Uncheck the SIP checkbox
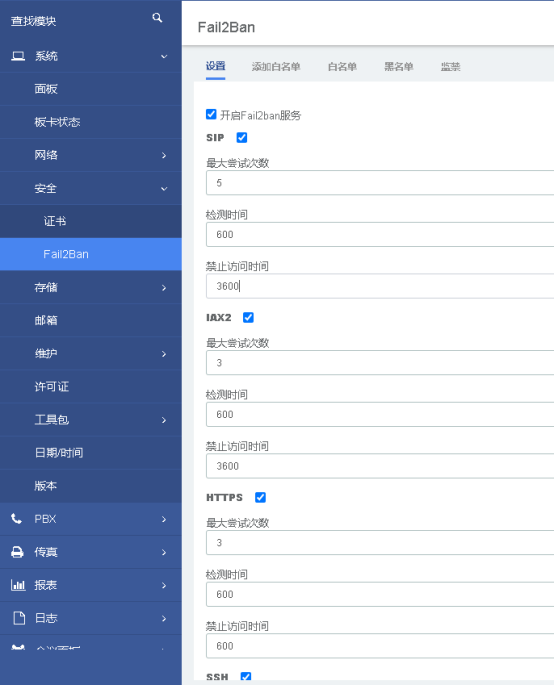The height and width of the screenshot is (686, 554). [242, 138]
